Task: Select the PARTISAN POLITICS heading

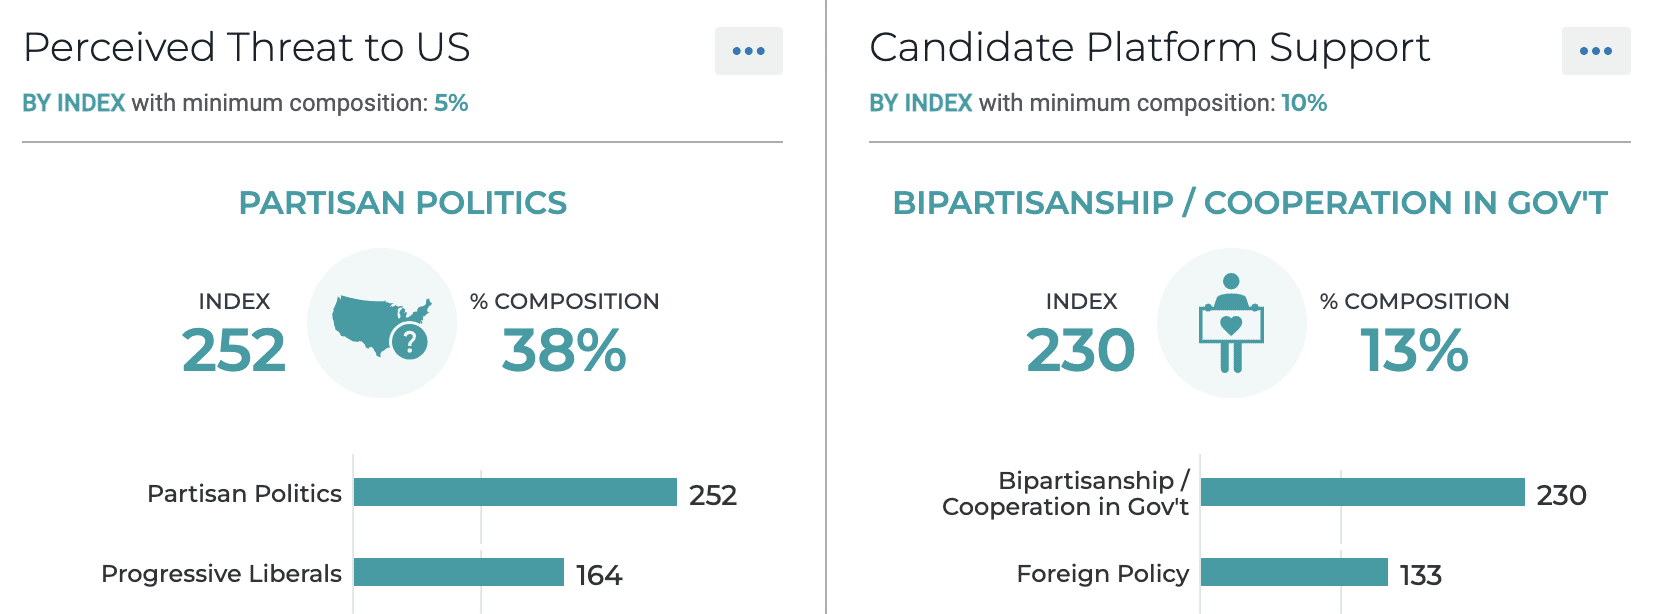Action: tap(402, 203)
